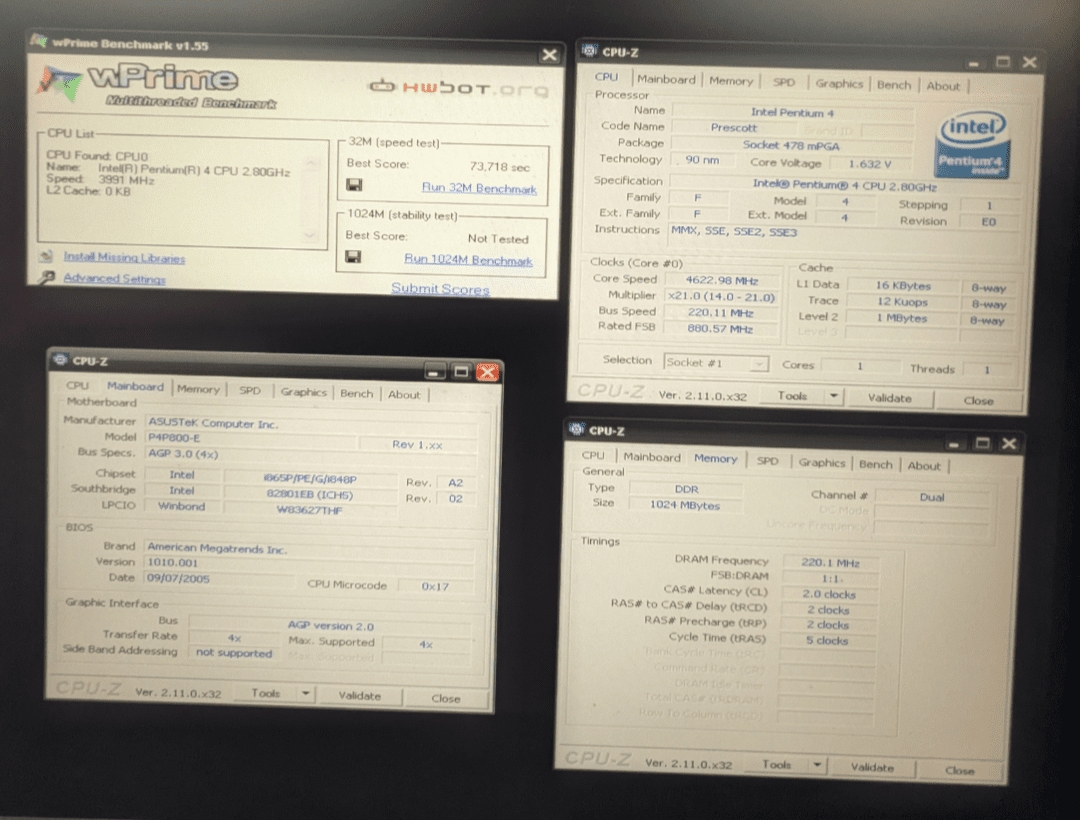Click the Run 32M Benchmark link

(x=479, y=188)
